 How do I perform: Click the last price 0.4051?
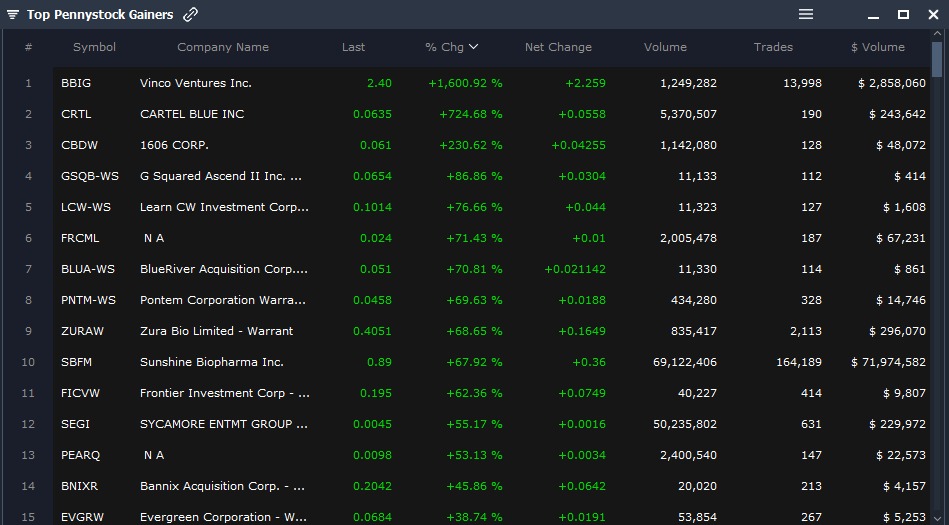click(x=372, y=331)
